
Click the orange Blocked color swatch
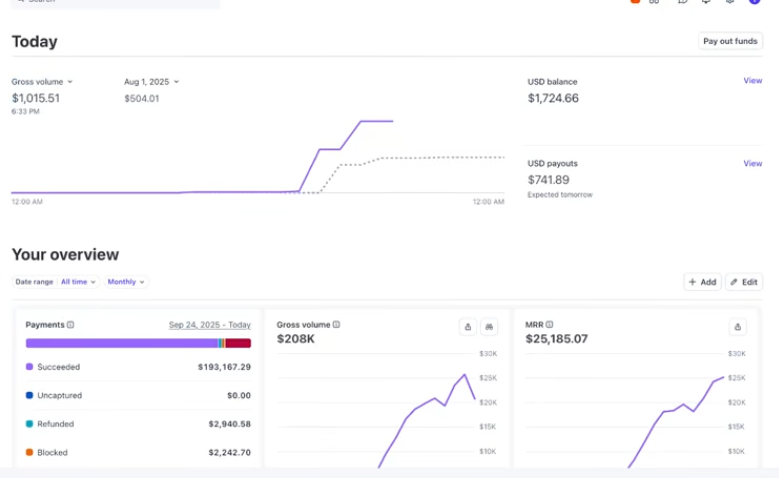click(29, 453)
